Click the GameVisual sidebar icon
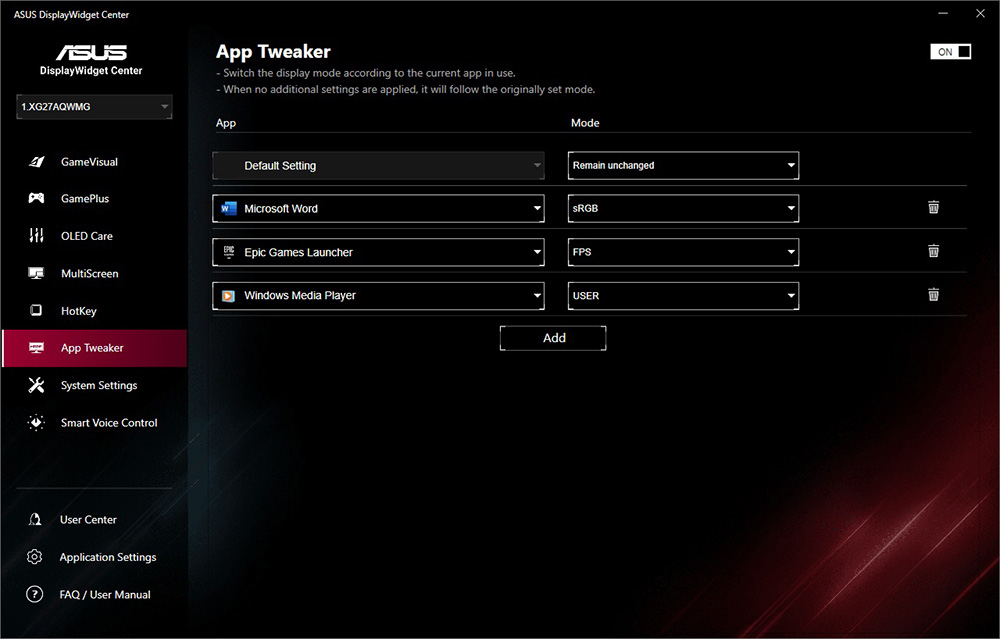The width and height of the screenshot is (1000, 639). coord(36,162)
